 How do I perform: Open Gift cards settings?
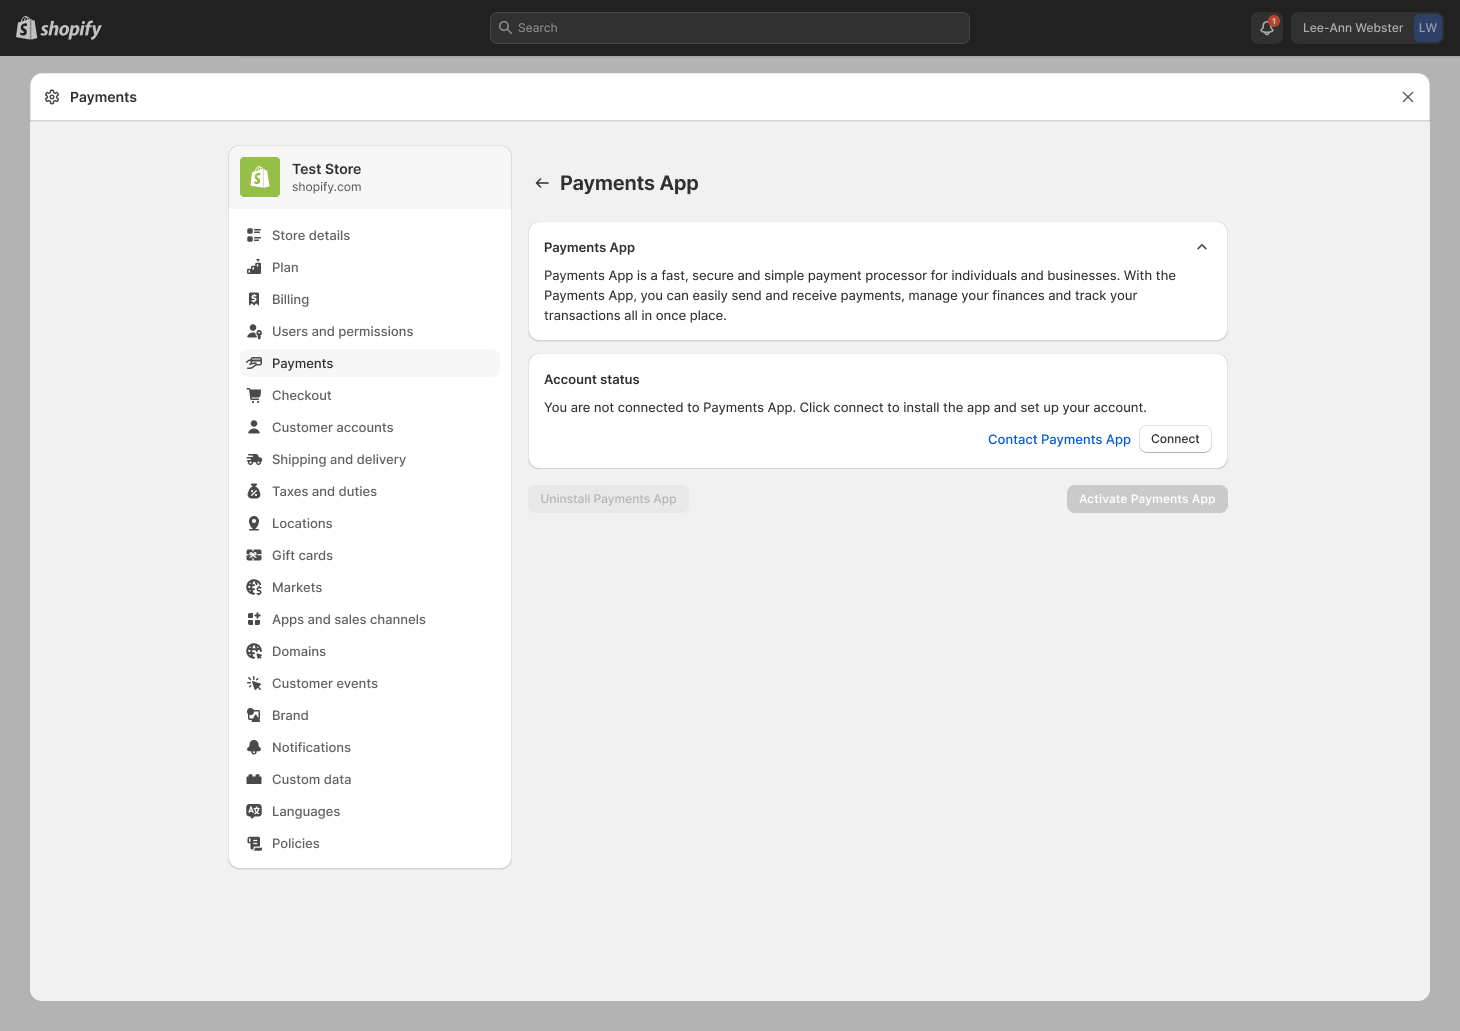370,555
